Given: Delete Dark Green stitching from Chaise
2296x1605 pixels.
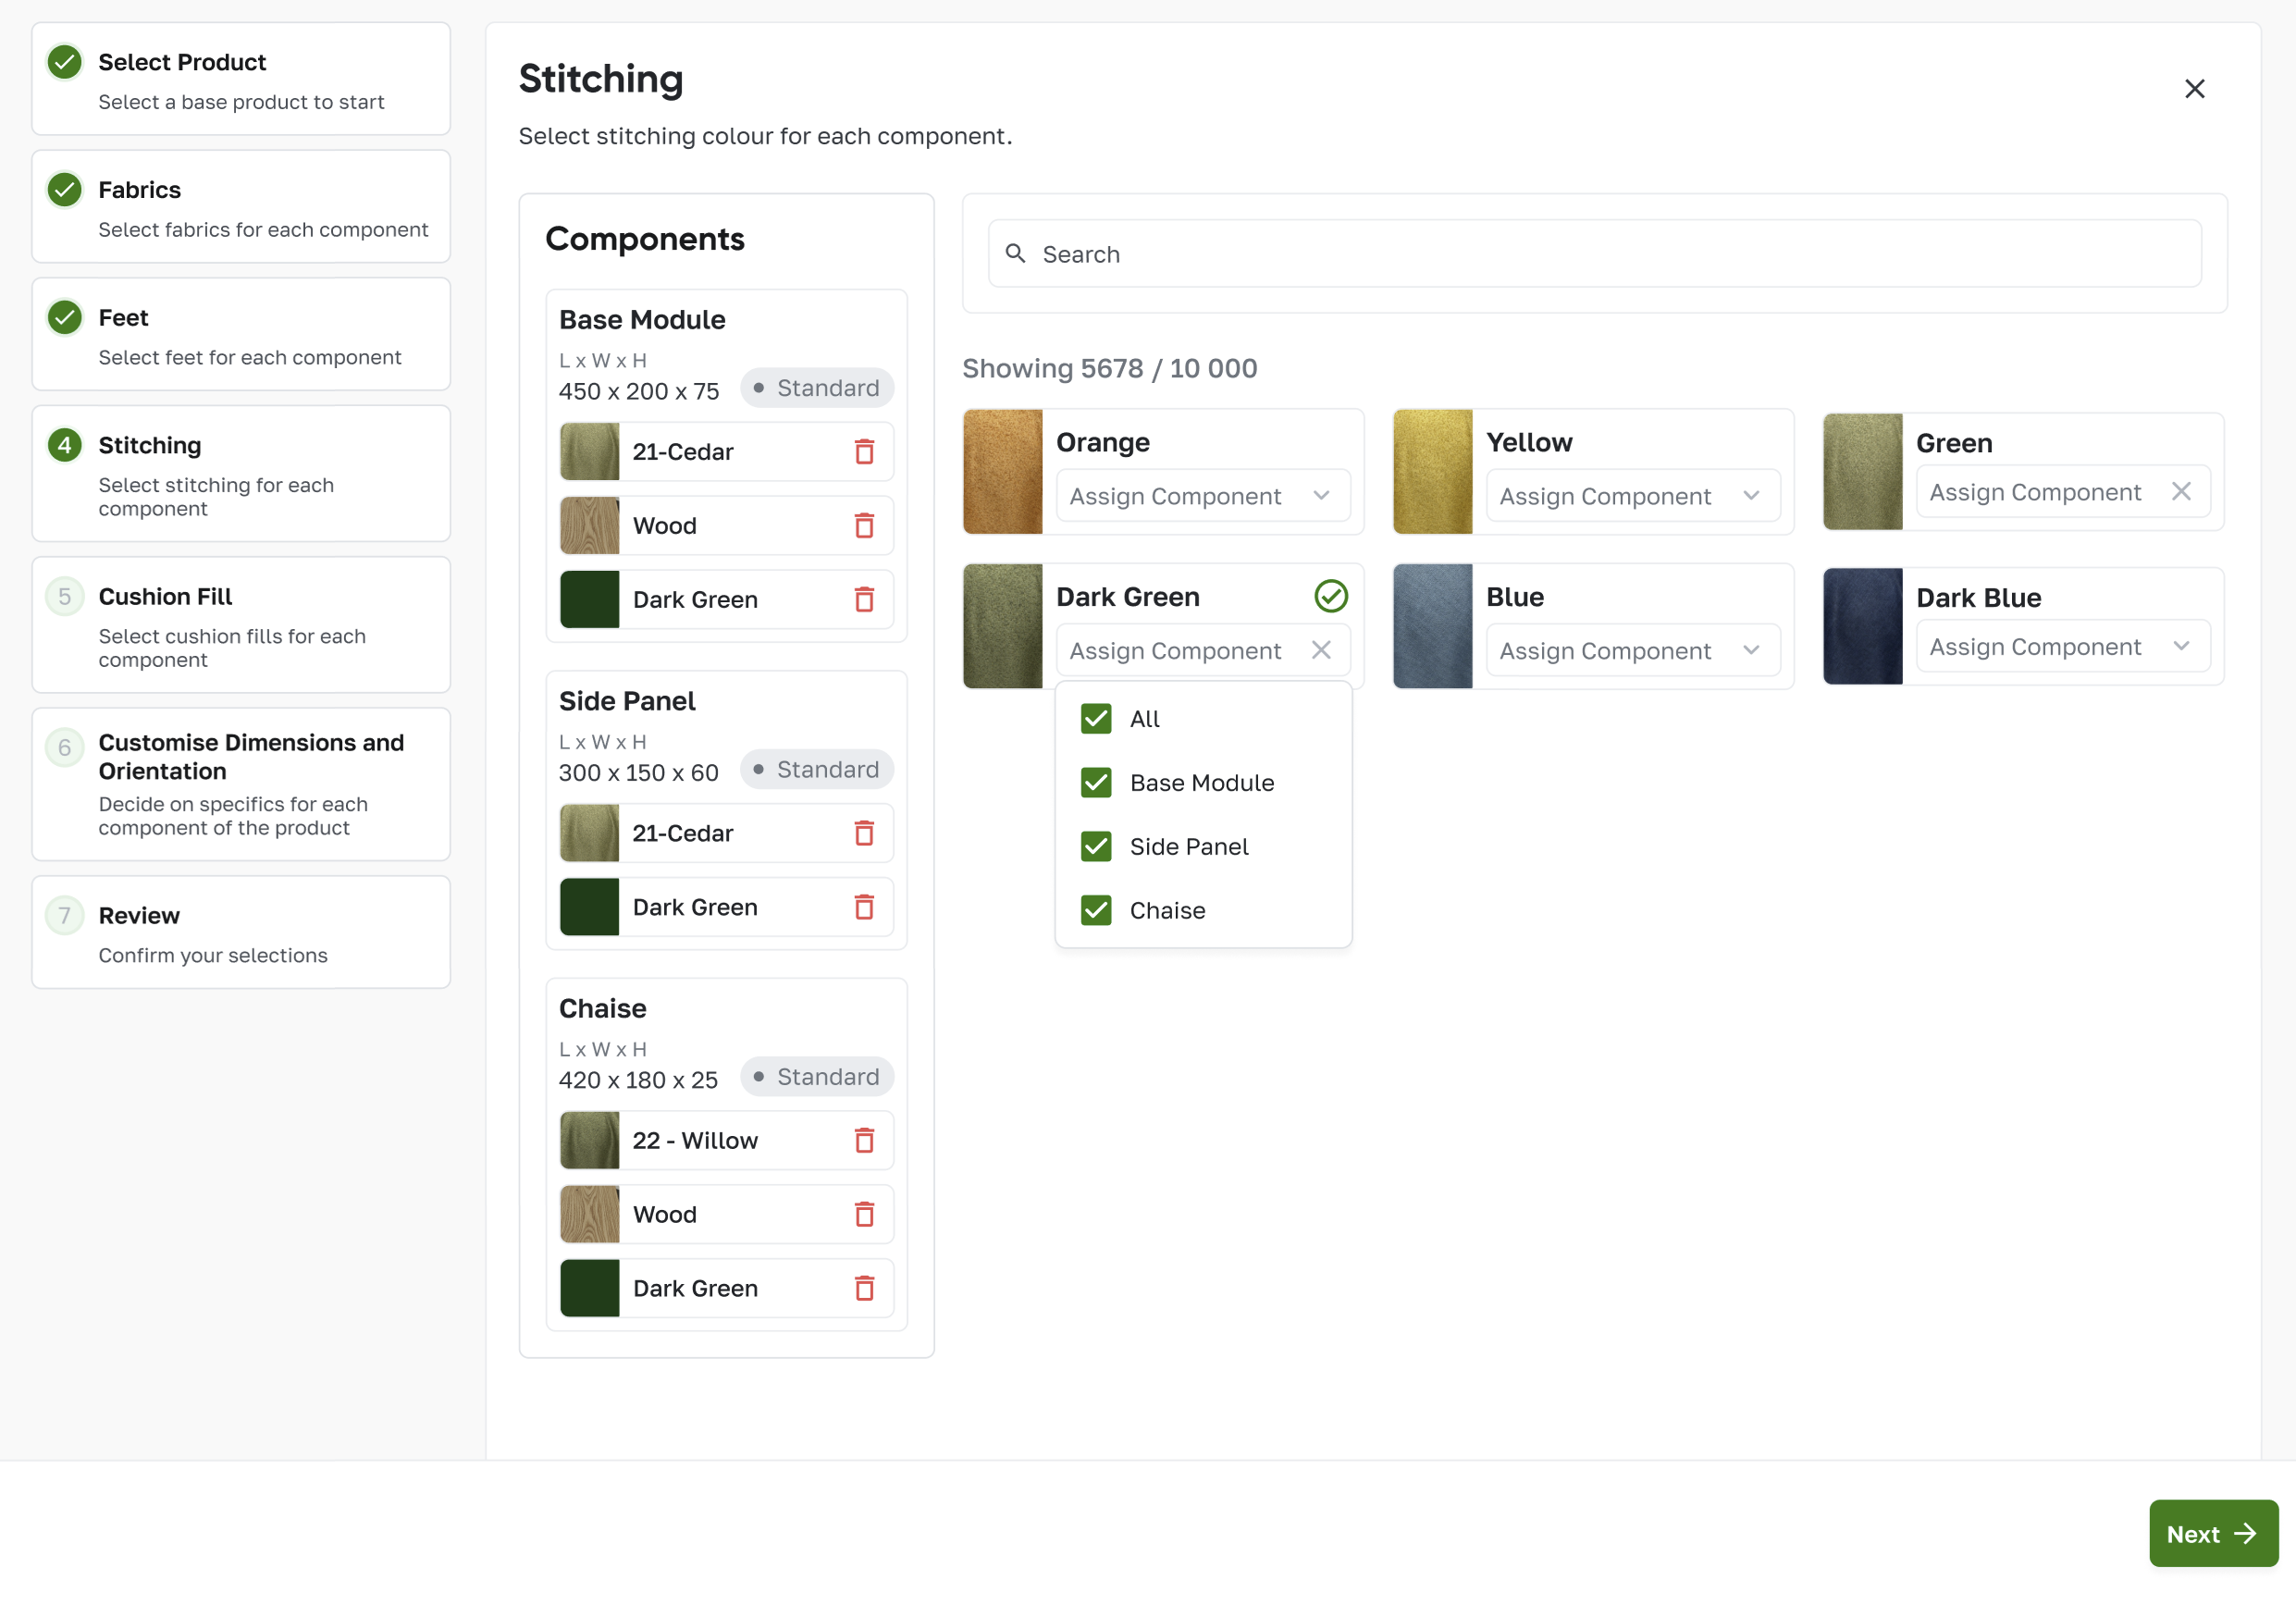Looking at the screenshot, I should click(864, 1288).
